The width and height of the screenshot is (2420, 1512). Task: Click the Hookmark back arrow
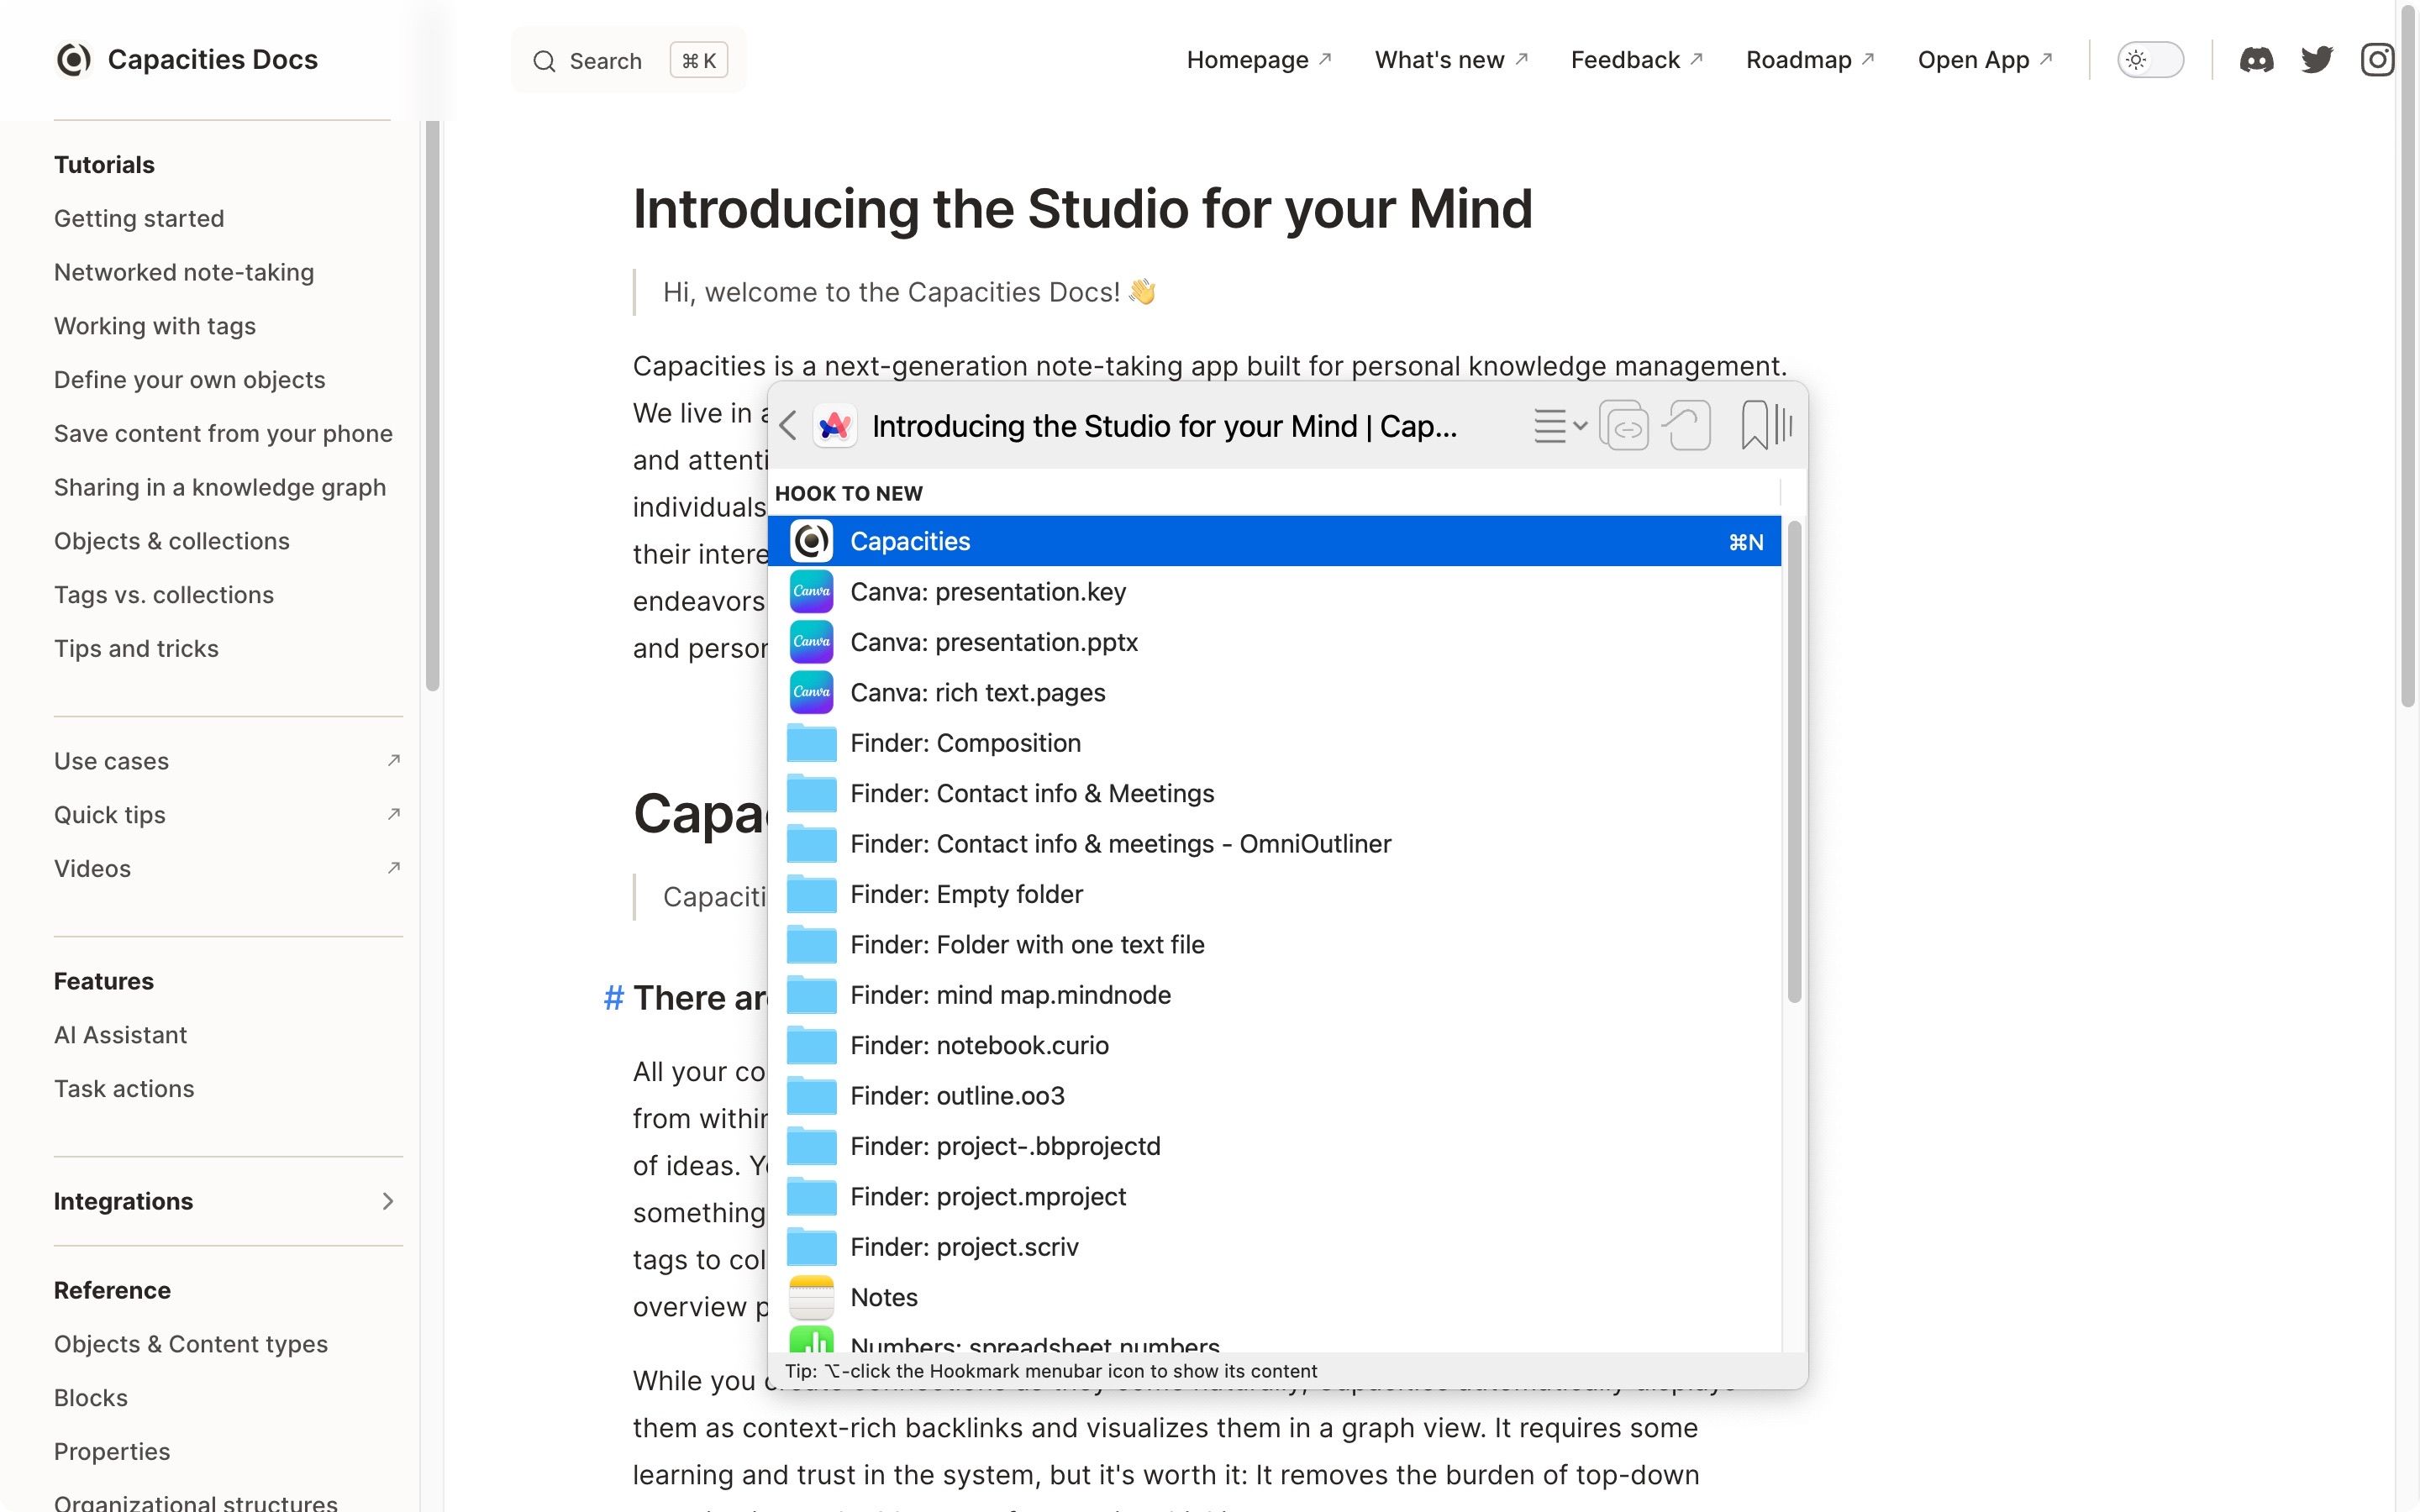tap(788, 426)
